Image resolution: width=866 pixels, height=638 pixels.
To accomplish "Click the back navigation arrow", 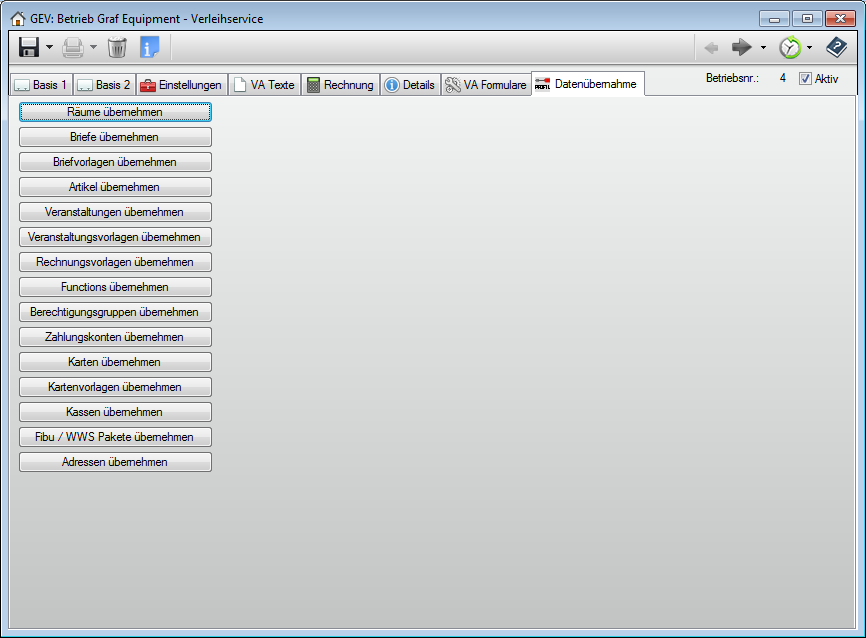I will pos(712,46).
